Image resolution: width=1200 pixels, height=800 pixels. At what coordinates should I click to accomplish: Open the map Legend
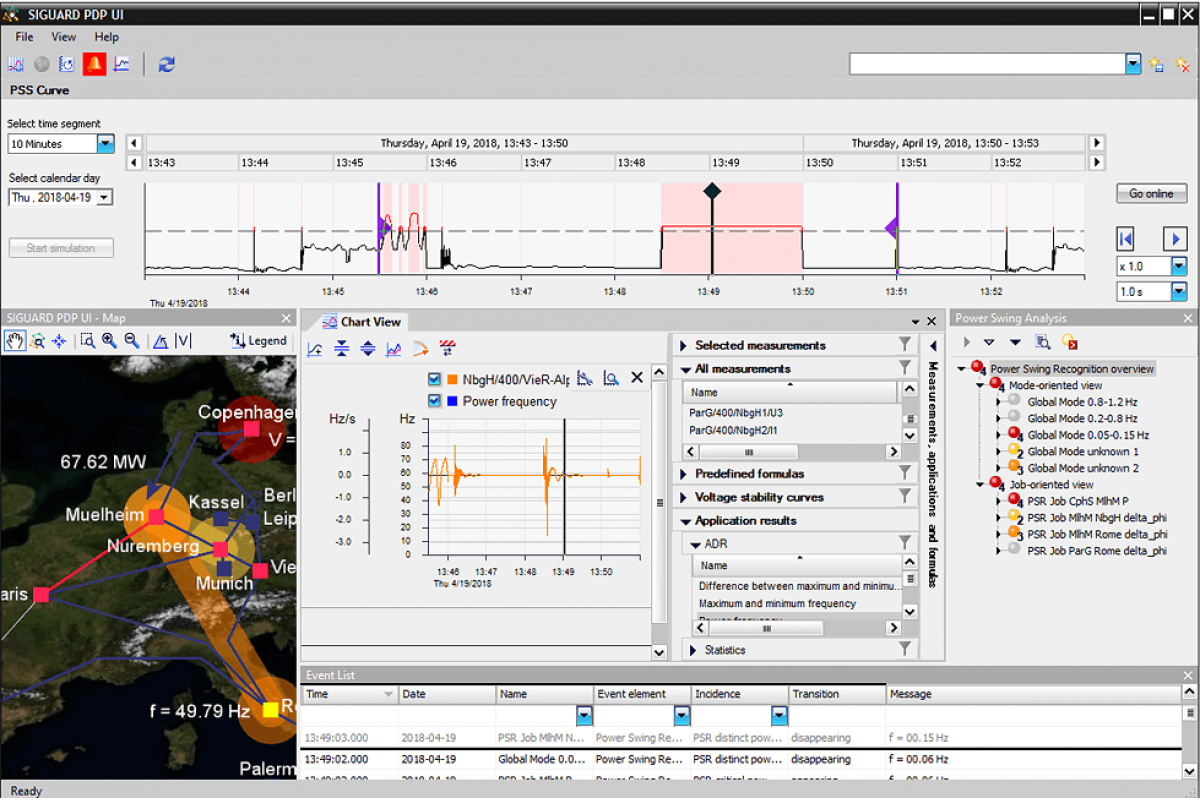coord(258,341)
